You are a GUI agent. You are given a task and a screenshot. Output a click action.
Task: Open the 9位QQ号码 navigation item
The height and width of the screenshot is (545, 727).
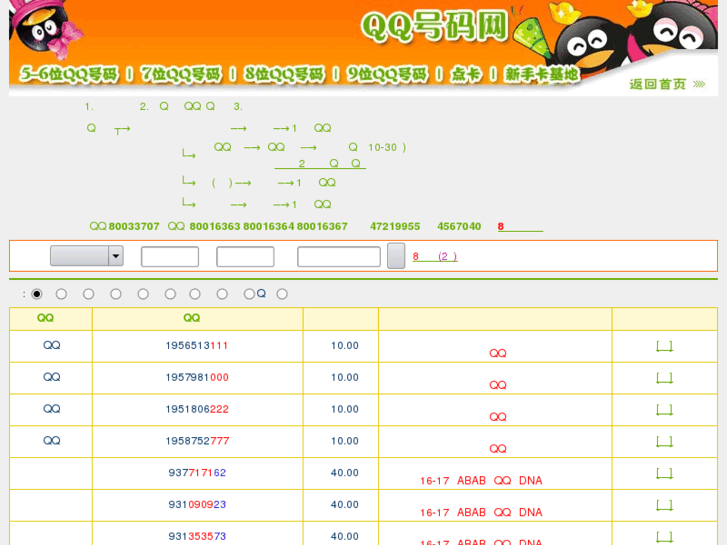pos(388,74)
